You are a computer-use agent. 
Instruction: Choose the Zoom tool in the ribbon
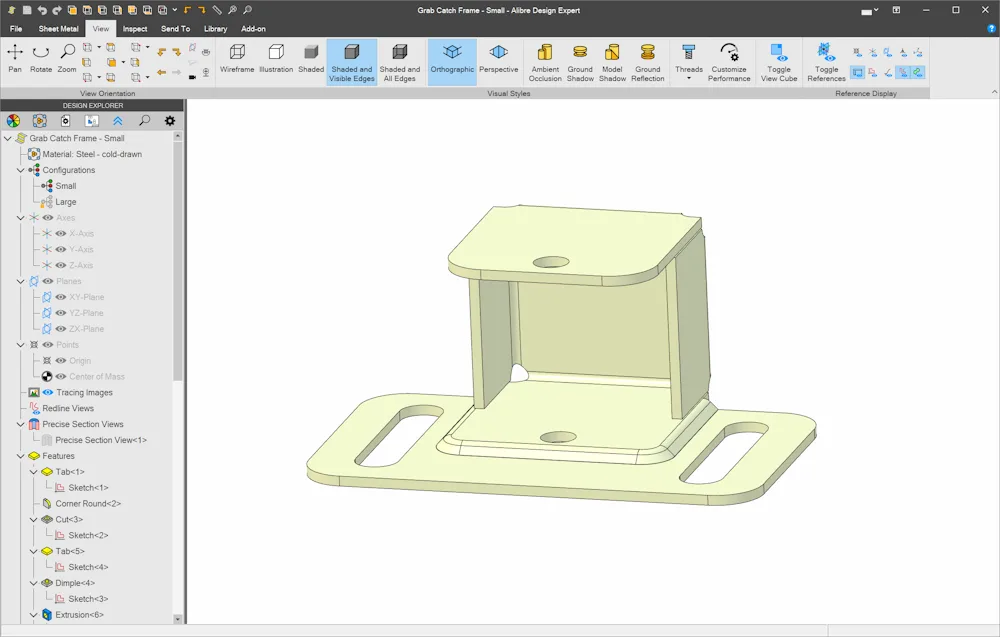67,59
